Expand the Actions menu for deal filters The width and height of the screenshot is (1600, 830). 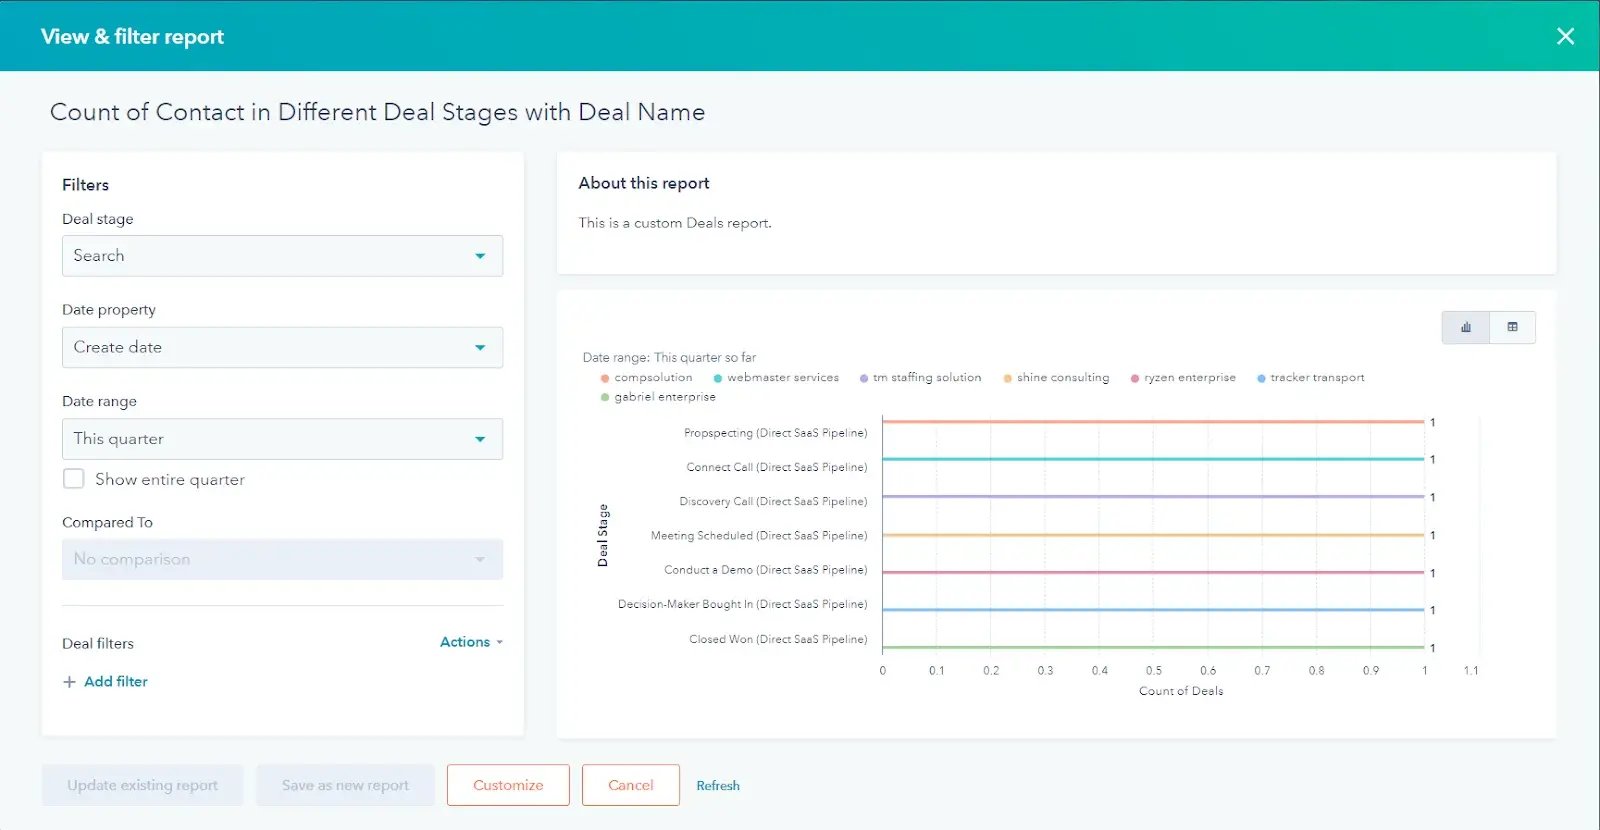click(471, 642)
